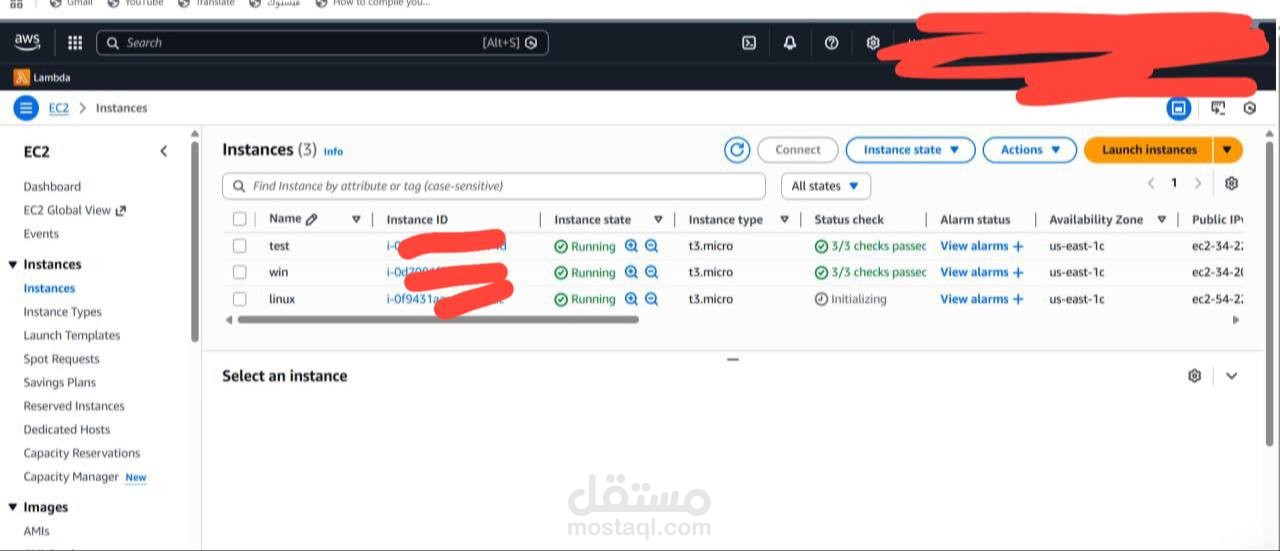
Task: Open detail pane settings gear icon
Action: (1194, 376)
